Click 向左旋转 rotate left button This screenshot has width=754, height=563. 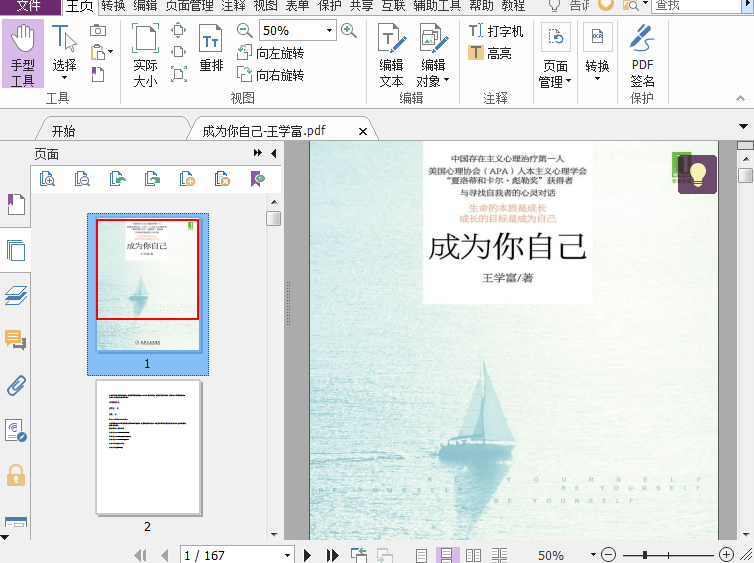tap(270, 53)
